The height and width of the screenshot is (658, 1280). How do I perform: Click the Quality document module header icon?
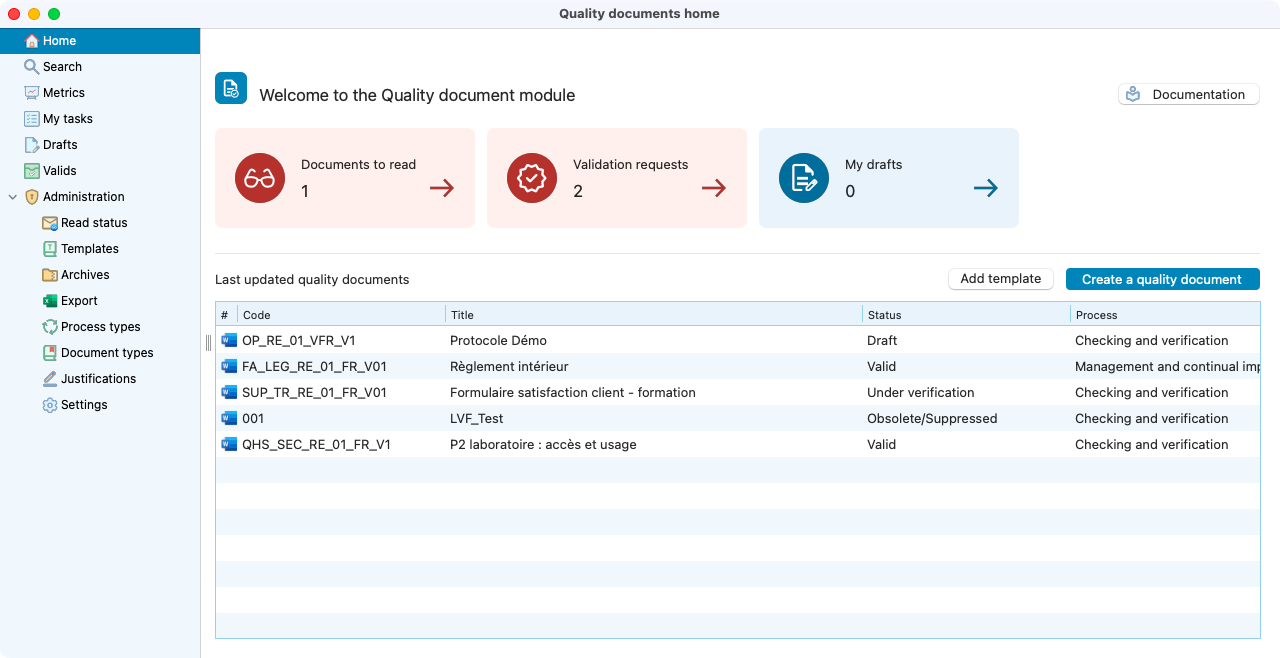coord(231,88)
